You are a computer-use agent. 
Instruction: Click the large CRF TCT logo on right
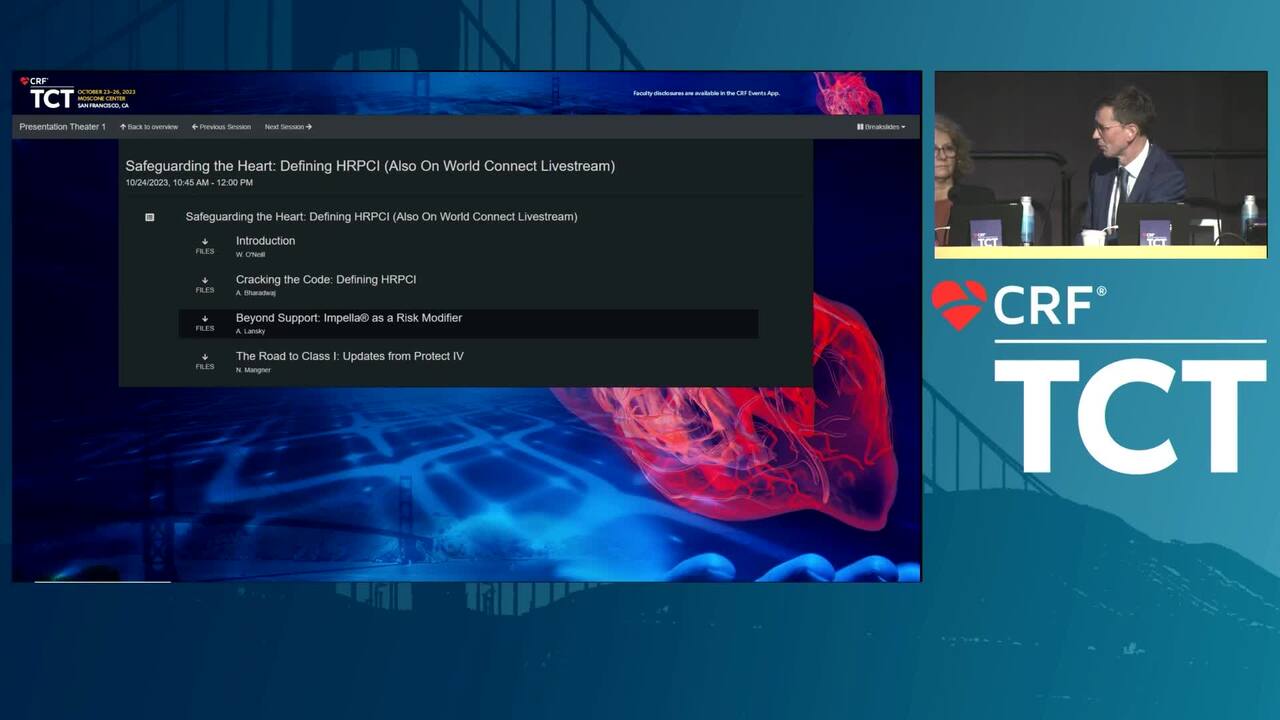coord(1098,378)
